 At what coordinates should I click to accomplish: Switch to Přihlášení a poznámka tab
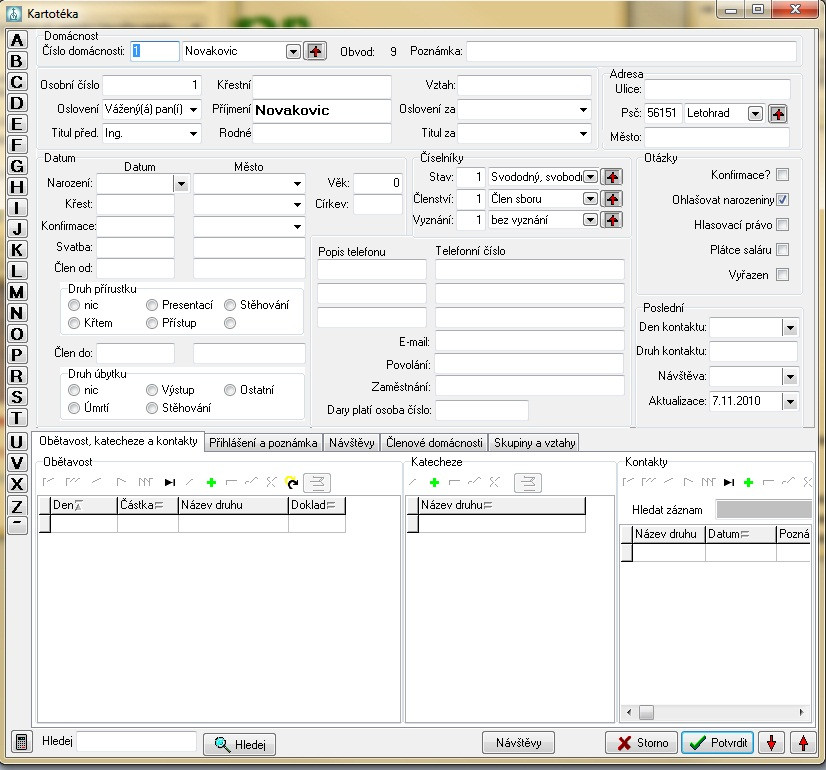point(263,442)
